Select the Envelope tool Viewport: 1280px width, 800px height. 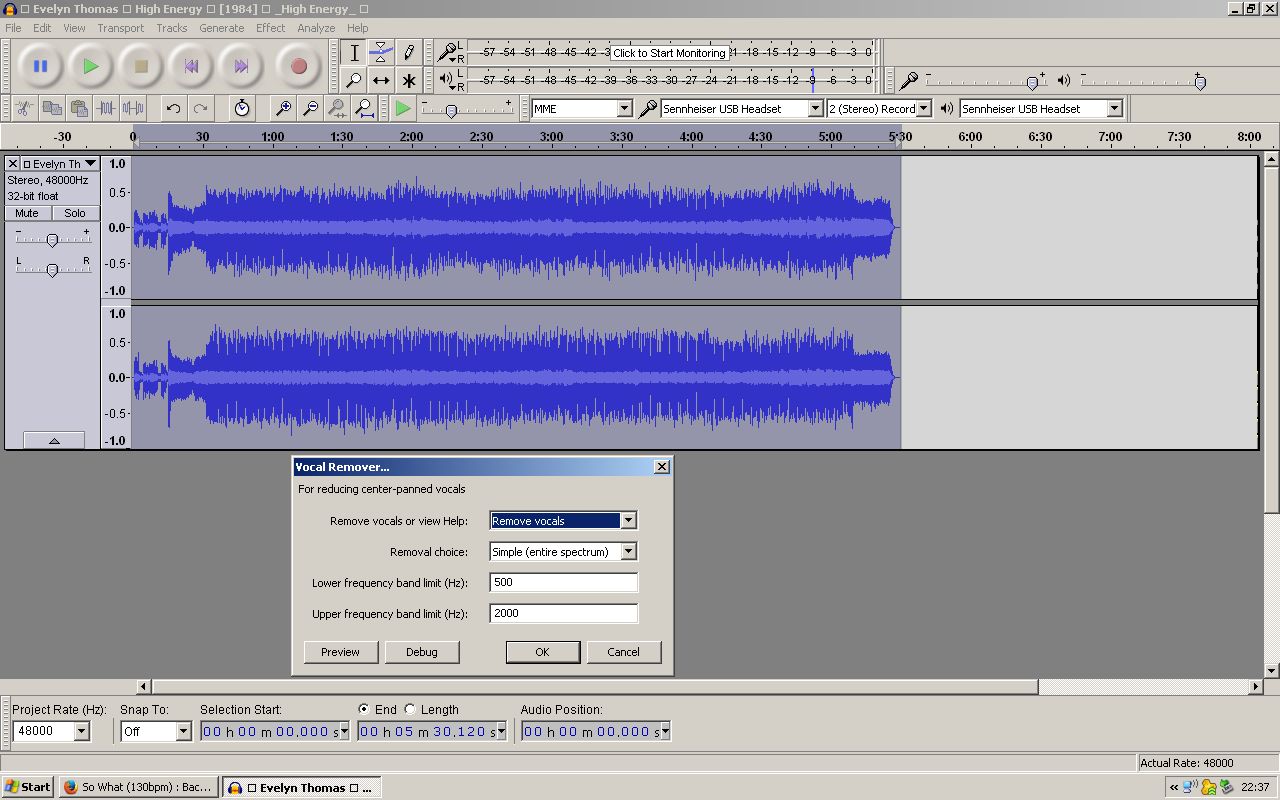(381, 53)
